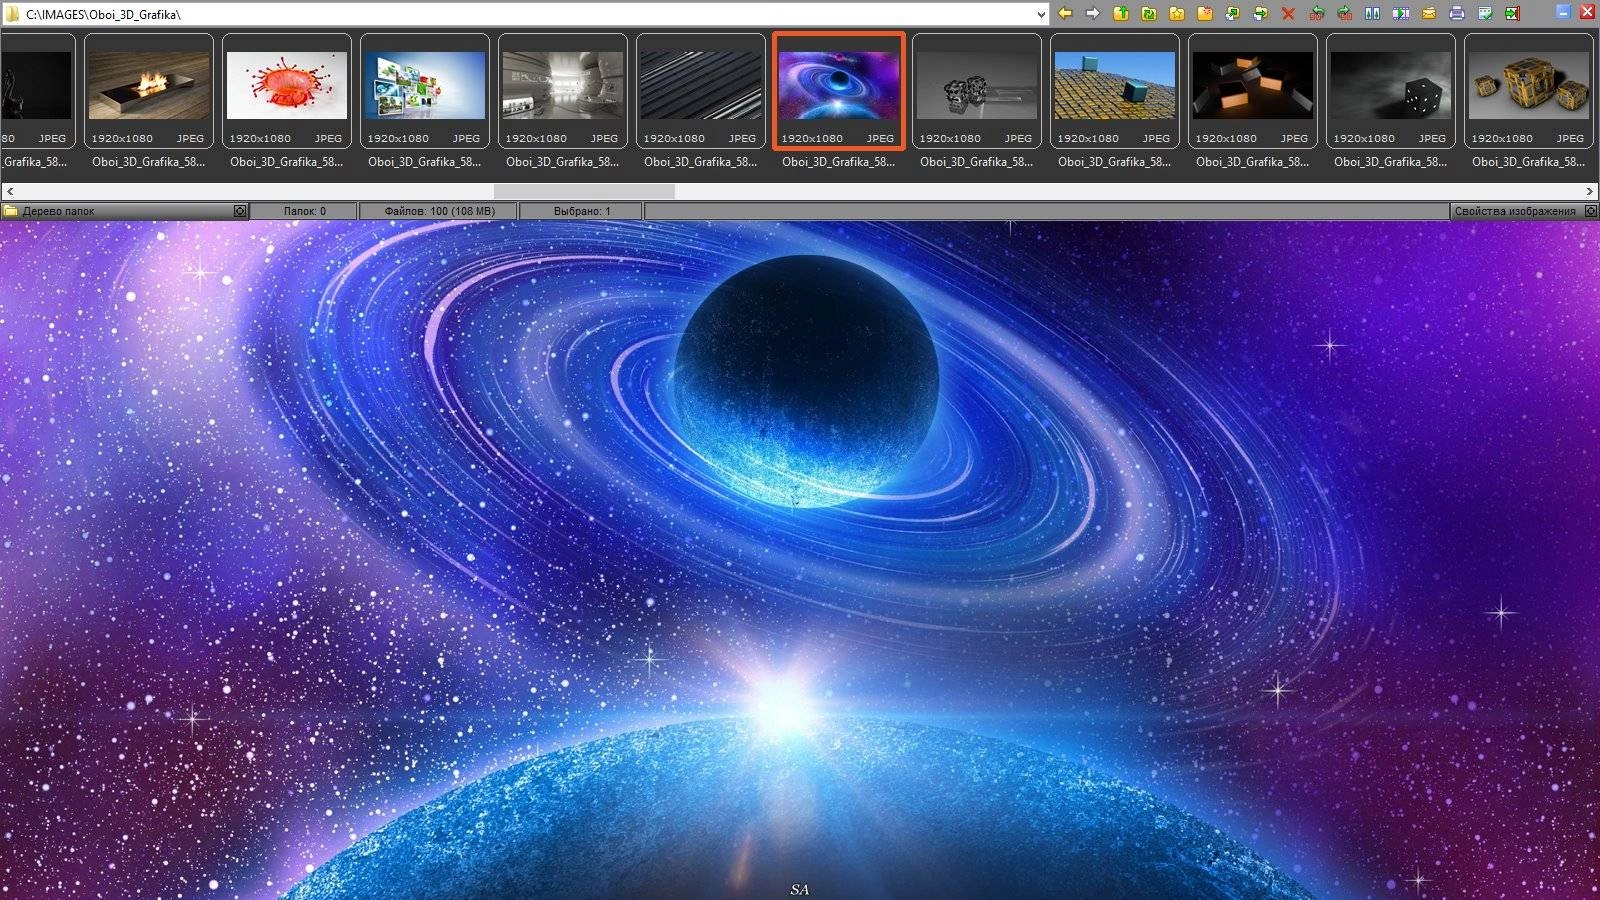Screen dimensions: 1600x900
Task: Refresh the current folder
Action: (1149, 13)
